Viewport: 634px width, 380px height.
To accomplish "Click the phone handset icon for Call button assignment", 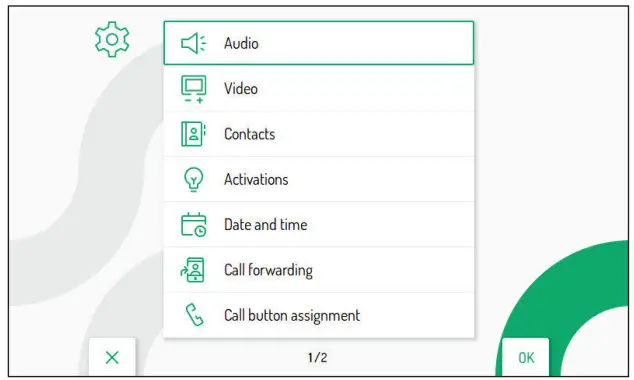I will coord(194,315).
